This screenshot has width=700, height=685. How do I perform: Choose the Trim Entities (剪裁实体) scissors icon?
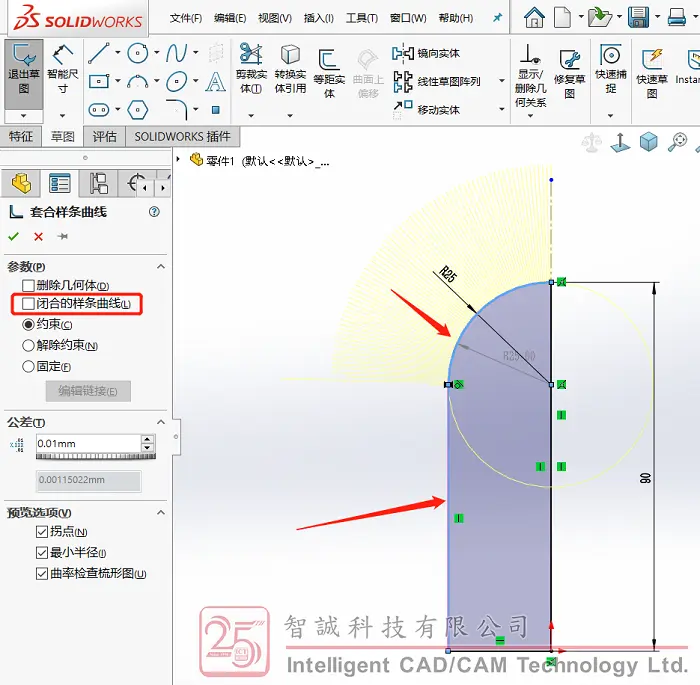(x=251, y=54)
